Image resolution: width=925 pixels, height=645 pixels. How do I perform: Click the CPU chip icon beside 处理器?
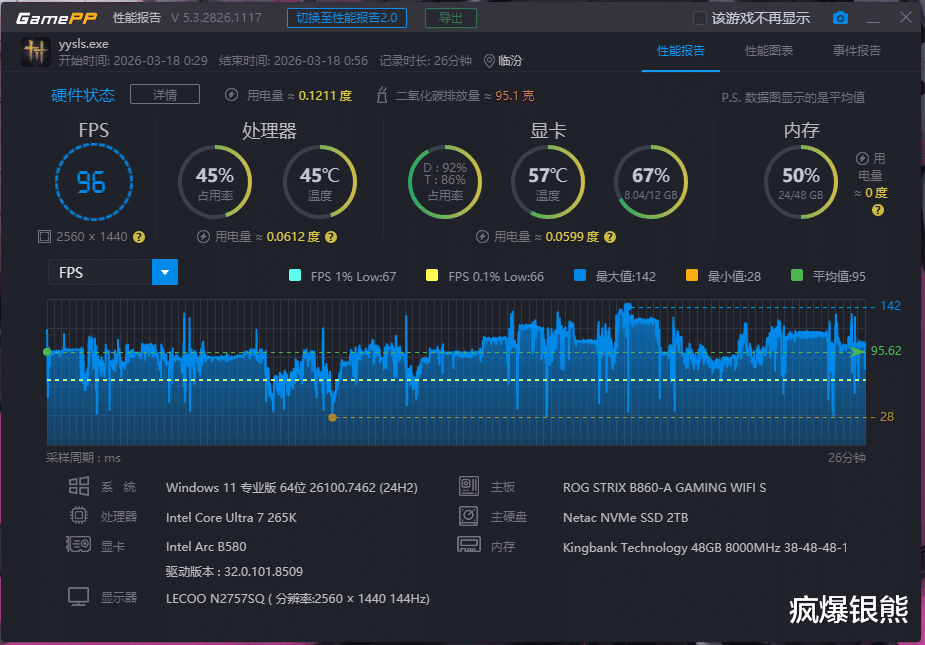click(x=78, y=516)
